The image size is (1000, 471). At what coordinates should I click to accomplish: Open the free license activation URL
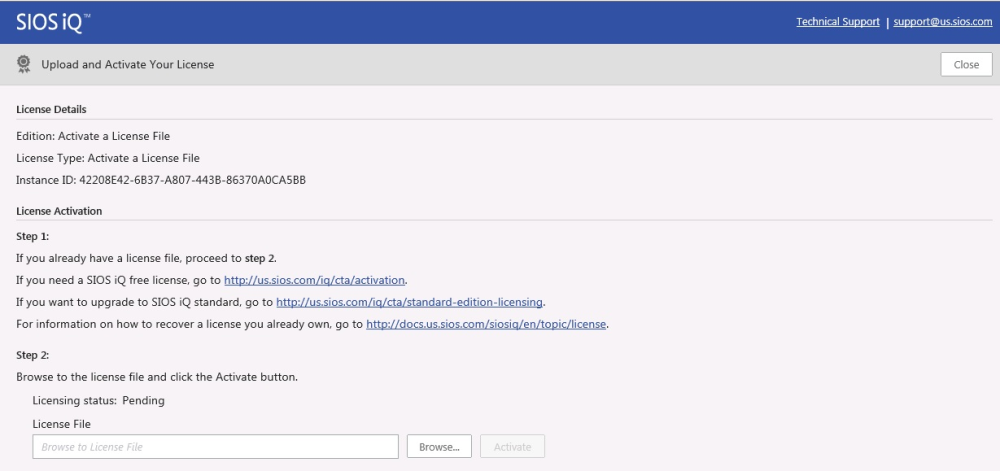(314, 280)
